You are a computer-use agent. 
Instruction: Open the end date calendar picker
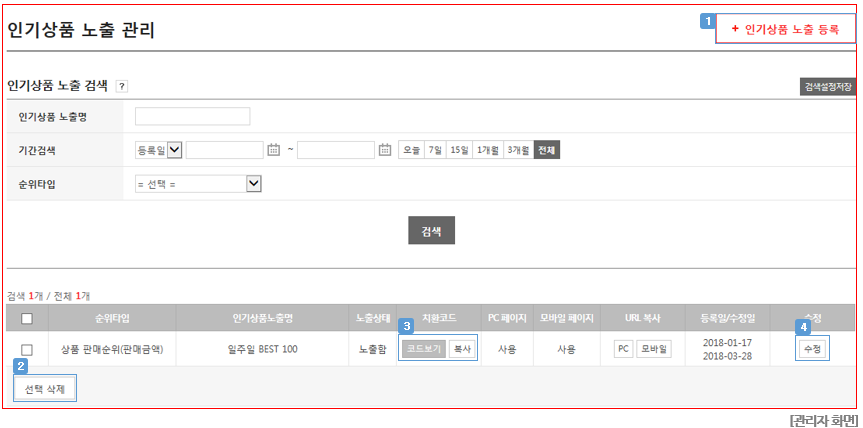(385, 150)
